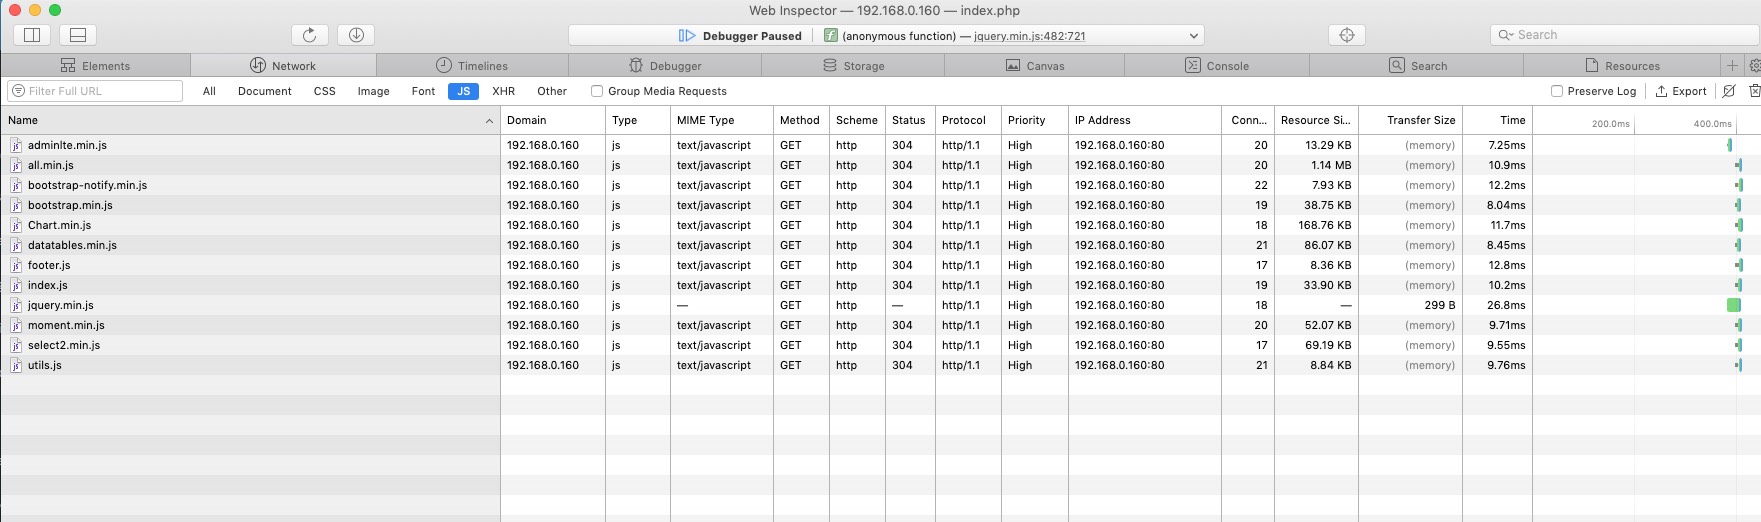The width and height of the screenshot is (1761, 522).
Task: Click file icon of Chart.min.js
Action: pos(16,225)
